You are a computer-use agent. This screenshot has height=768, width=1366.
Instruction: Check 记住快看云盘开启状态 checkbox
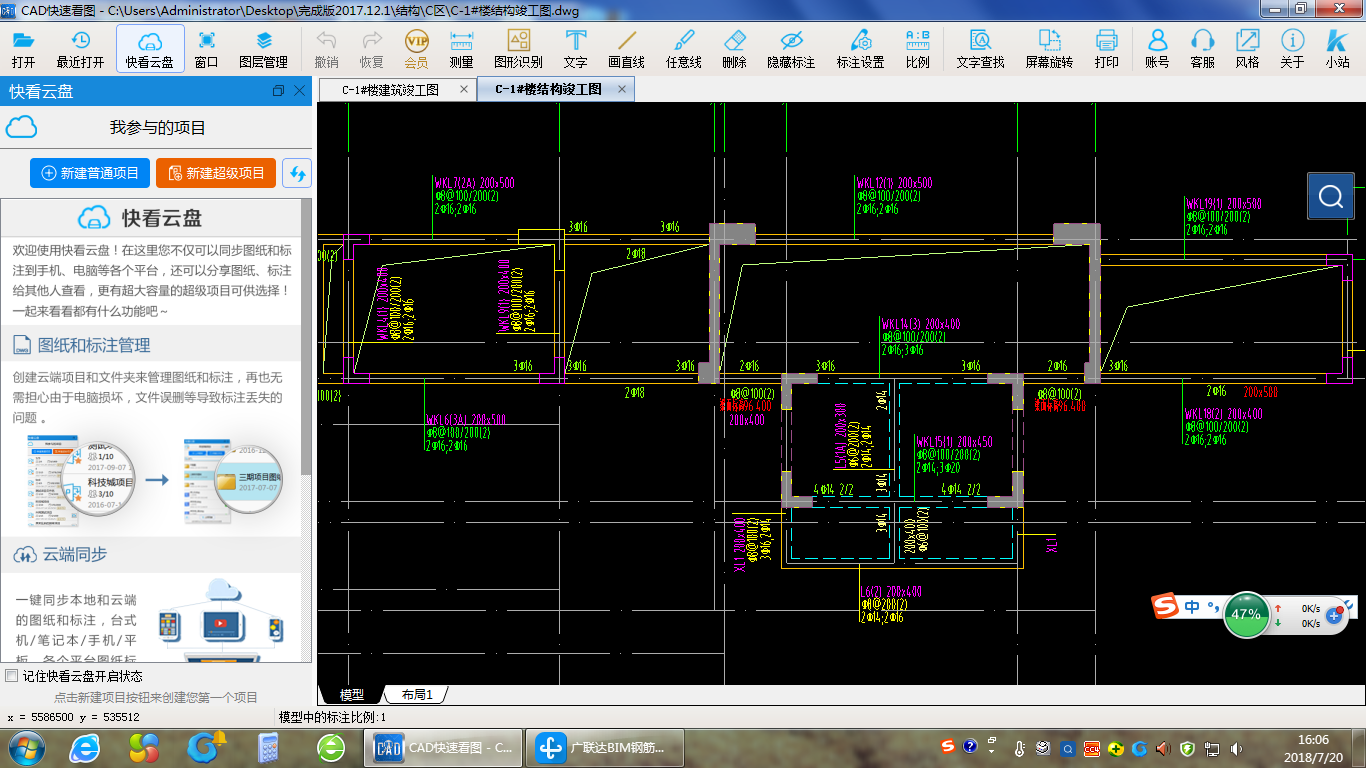pyautogui.click(x=12, y=676)
